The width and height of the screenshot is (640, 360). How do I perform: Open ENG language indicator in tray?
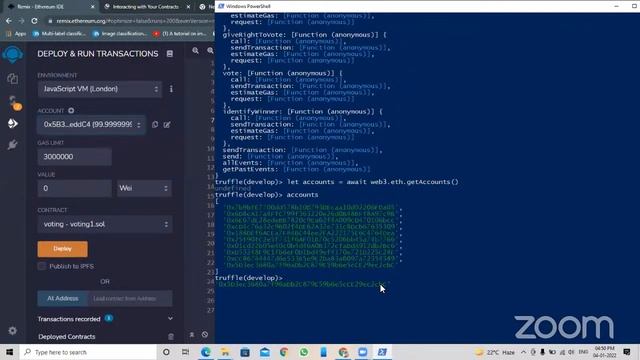coord(583,352)
